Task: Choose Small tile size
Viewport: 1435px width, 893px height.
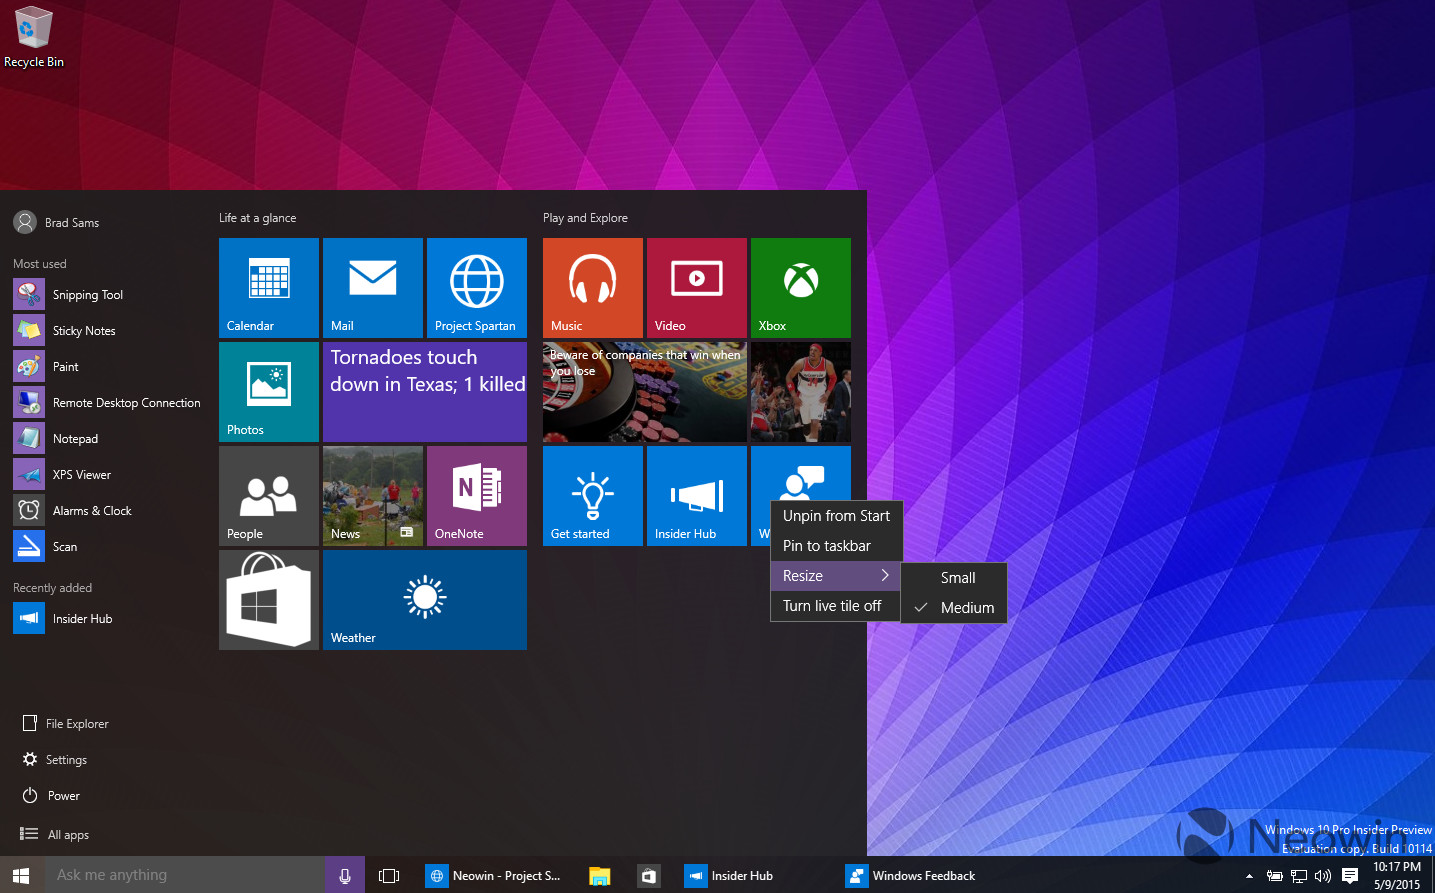Action: click(x=954, y=578)
